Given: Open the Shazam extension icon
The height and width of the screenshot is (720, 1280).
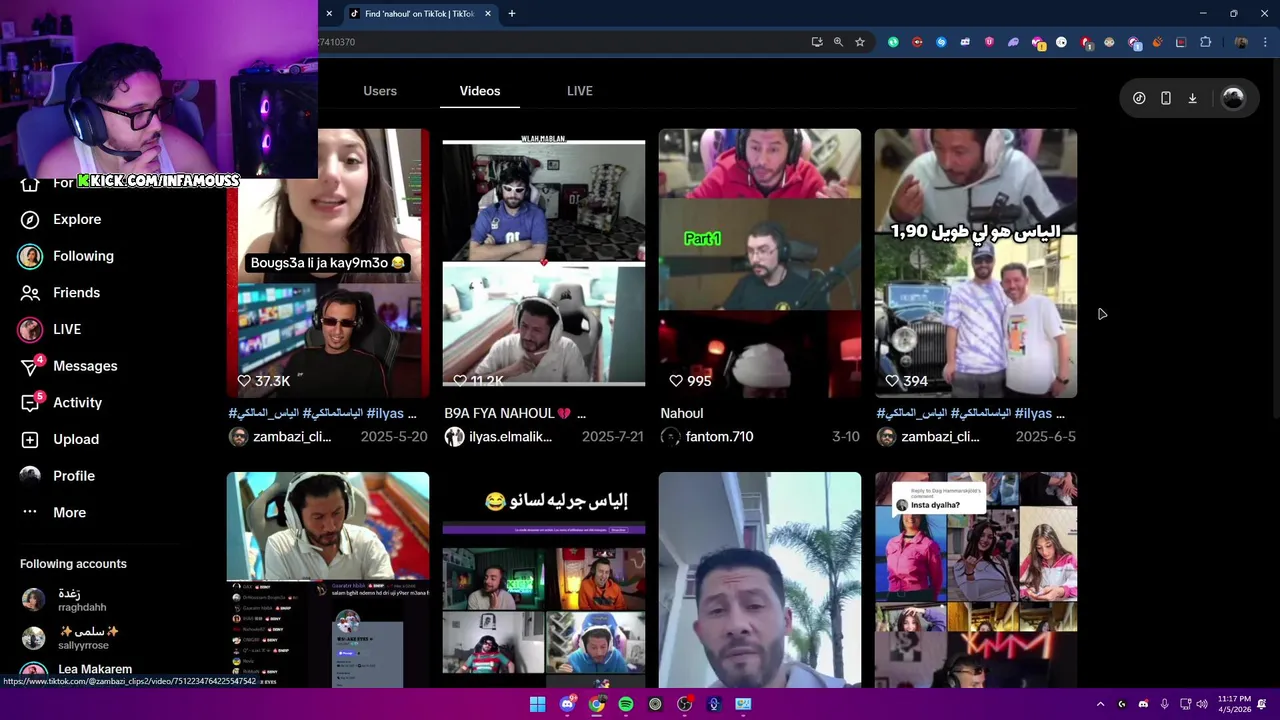Looking at the screenshot, I should (x=941, y=42).
